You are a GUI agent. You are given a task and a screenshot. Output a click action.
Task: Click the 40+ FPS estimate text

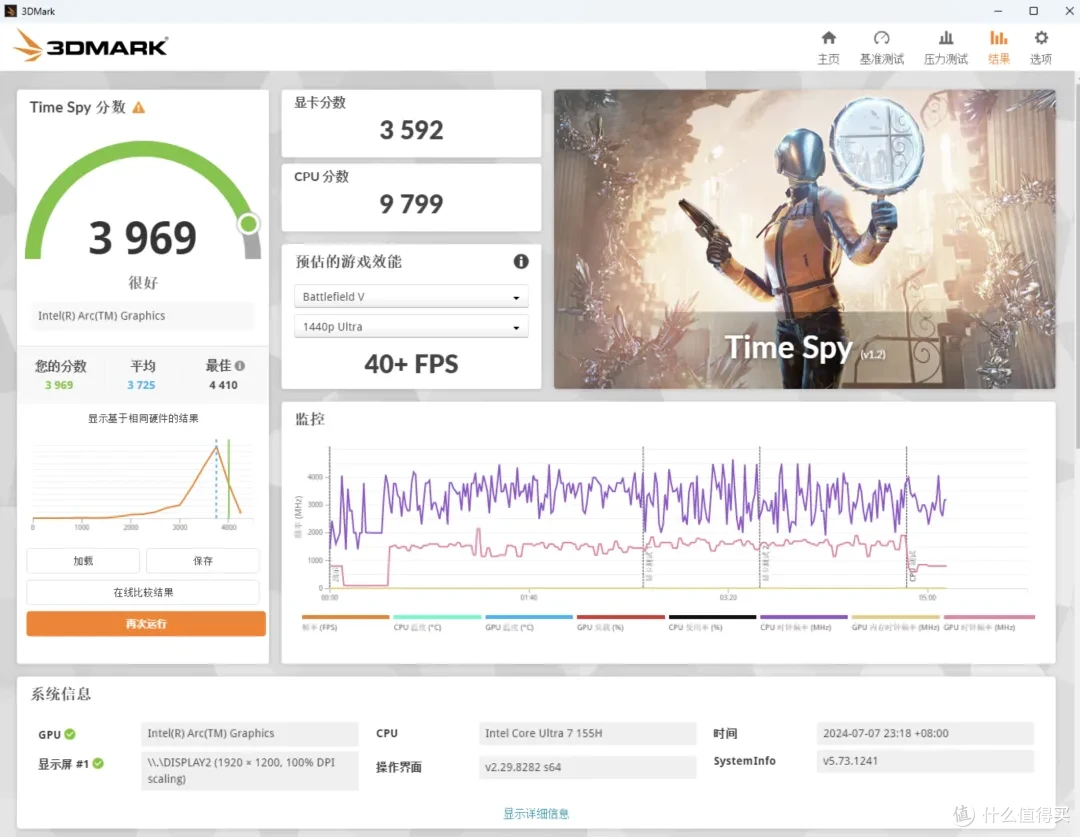pos(411,364)
